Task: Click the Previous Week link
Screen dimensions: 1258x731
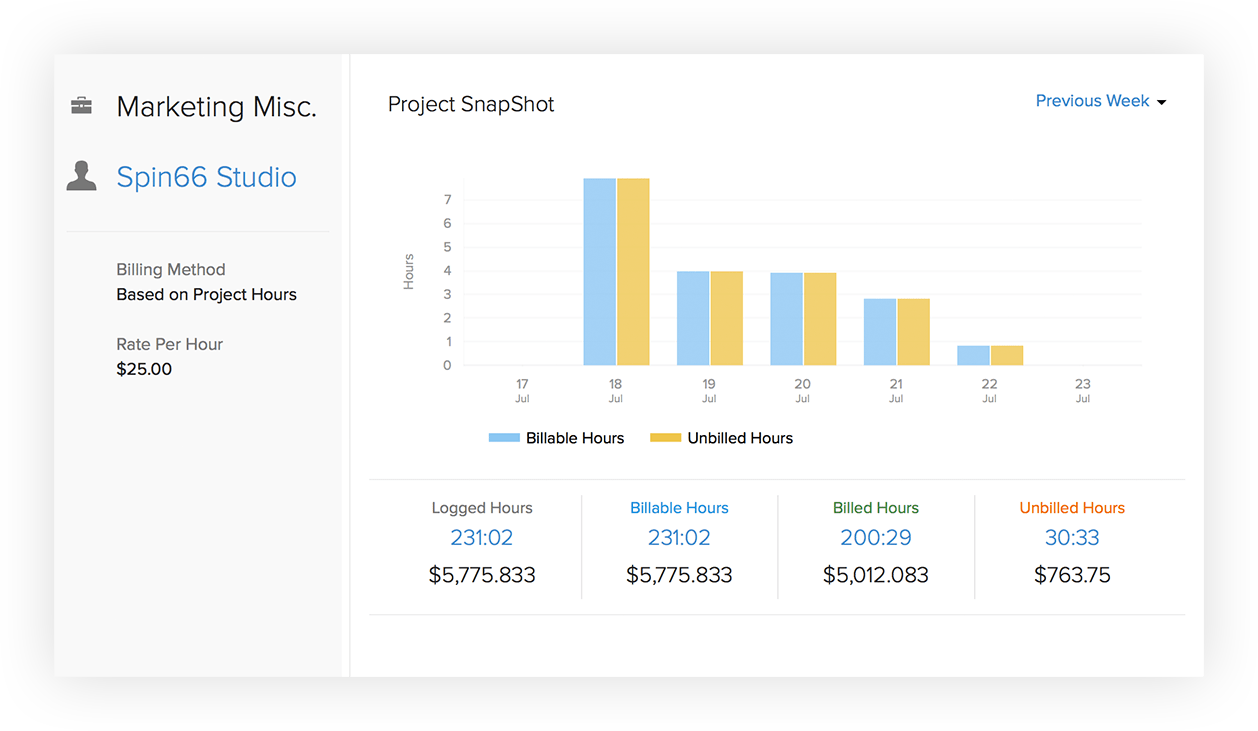Action: [1092, 100]
